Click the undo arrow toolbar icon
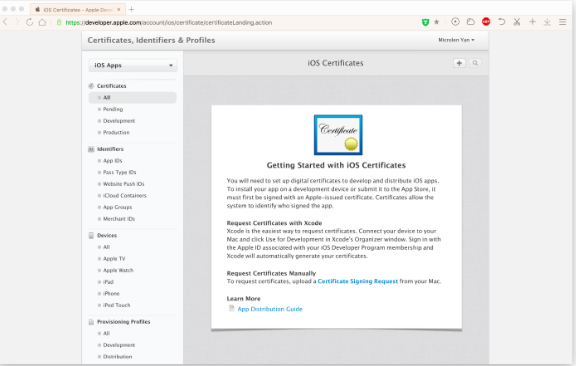 (x=501, y=22)
